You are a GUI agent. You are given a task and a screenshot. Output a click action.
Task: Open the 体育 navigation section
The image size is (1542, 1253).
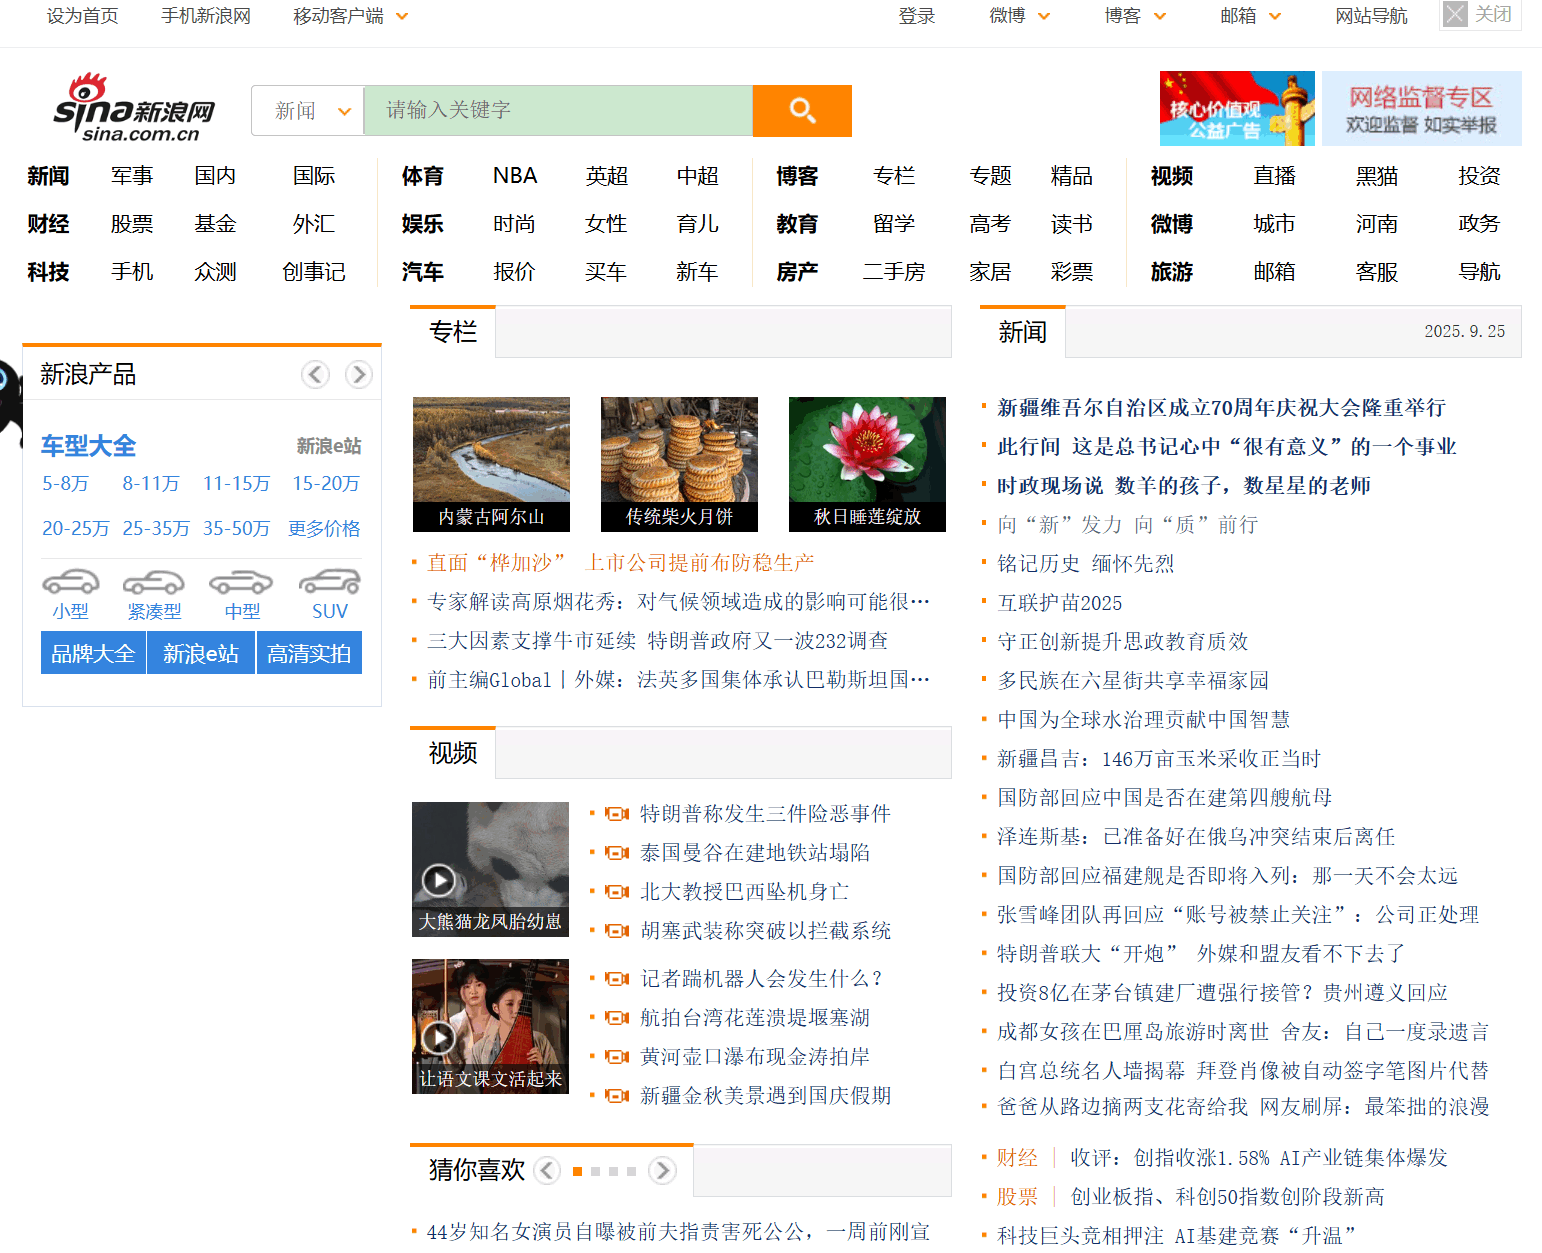click(422, 176)
